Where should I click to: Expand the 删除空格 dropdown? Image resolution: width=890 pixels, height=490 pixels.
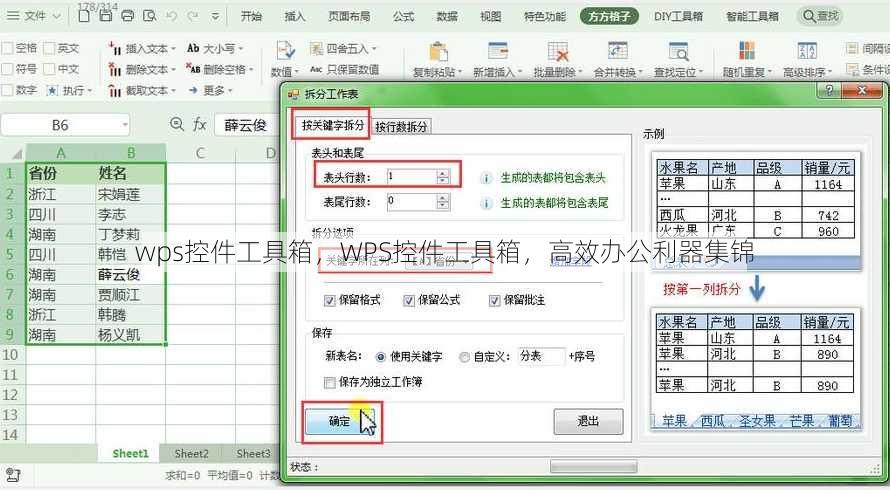point(251,70)
